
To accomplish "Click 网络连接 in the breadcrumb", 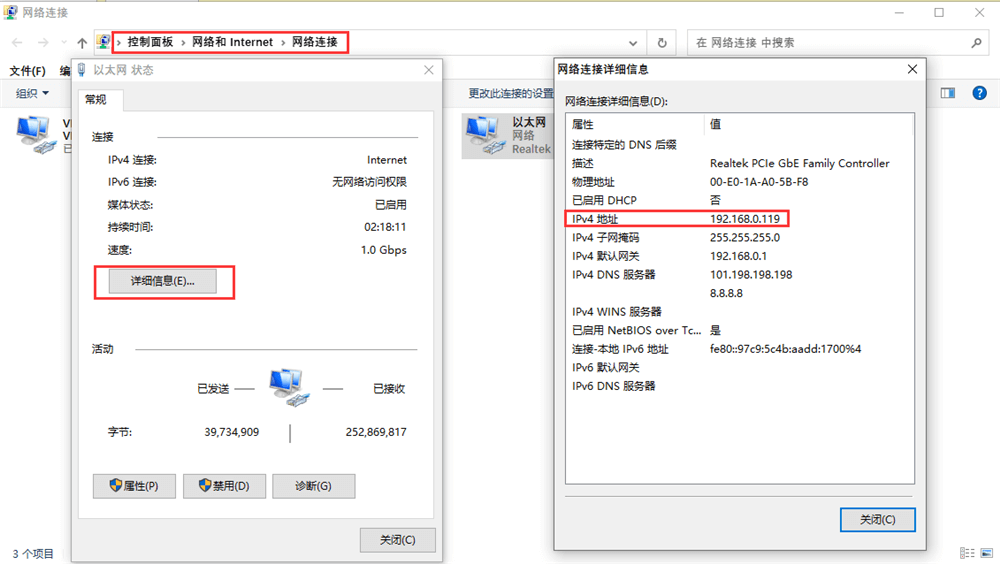I will tap(315, 42).
